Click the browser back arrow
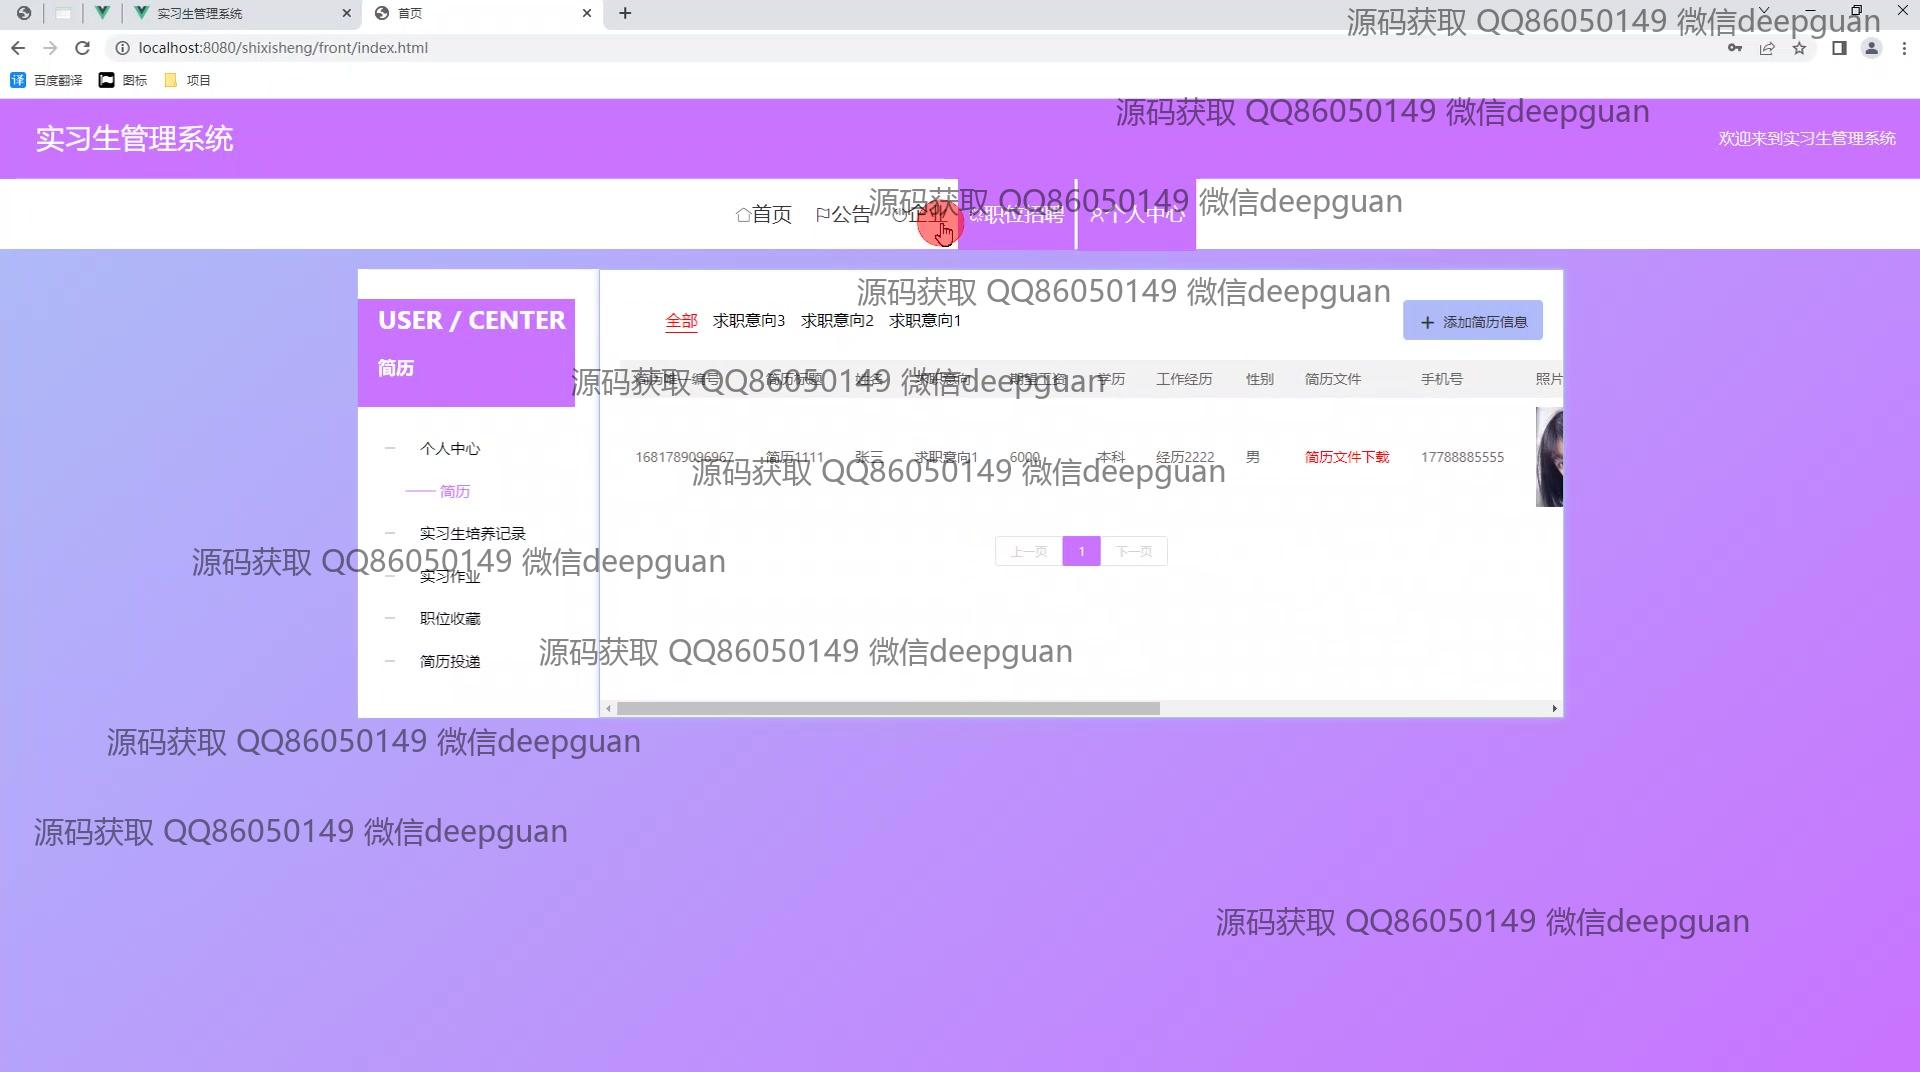Screen dimensions: 1920x1072 18,48
